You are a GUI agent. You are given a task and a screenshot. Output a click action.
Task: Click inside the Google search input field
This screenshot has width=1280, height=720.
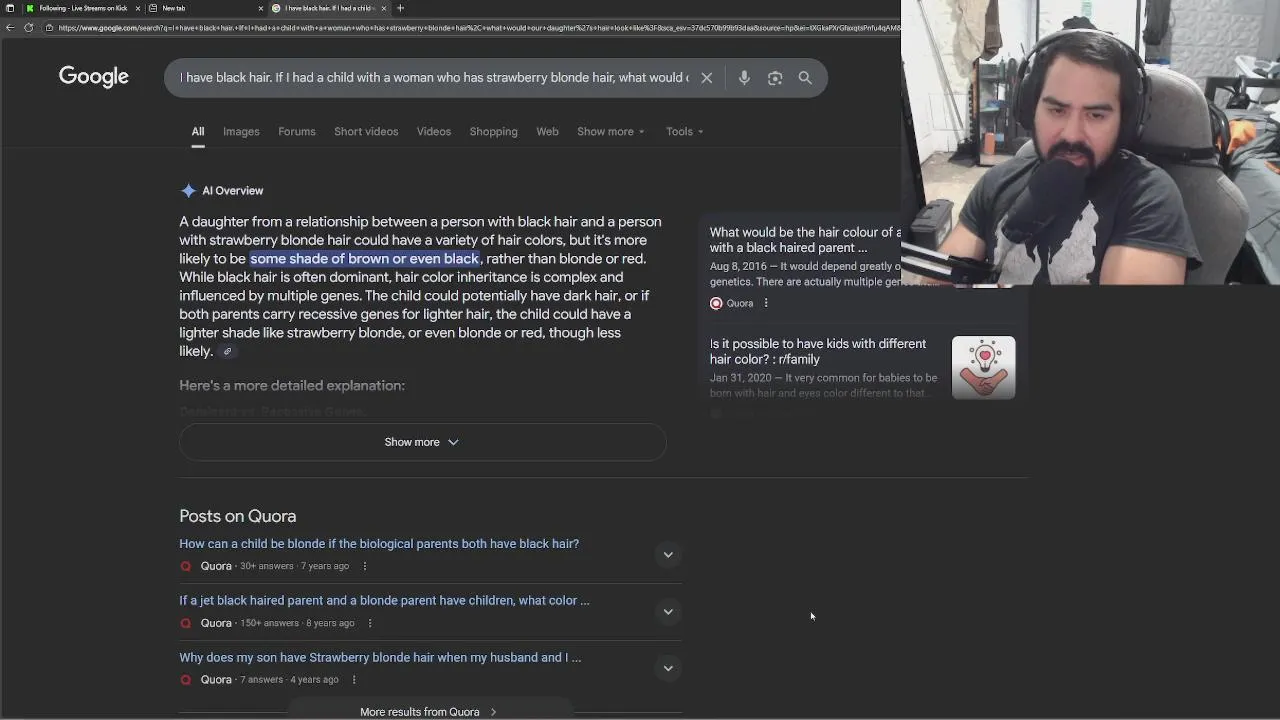434,78
